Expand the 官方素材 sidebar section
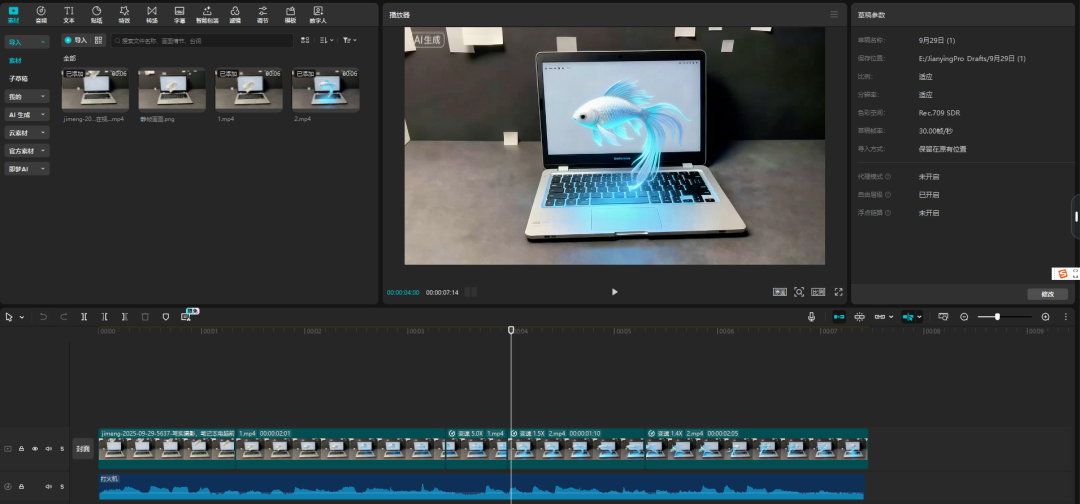Screen dimensions: 1080x504 27,151
